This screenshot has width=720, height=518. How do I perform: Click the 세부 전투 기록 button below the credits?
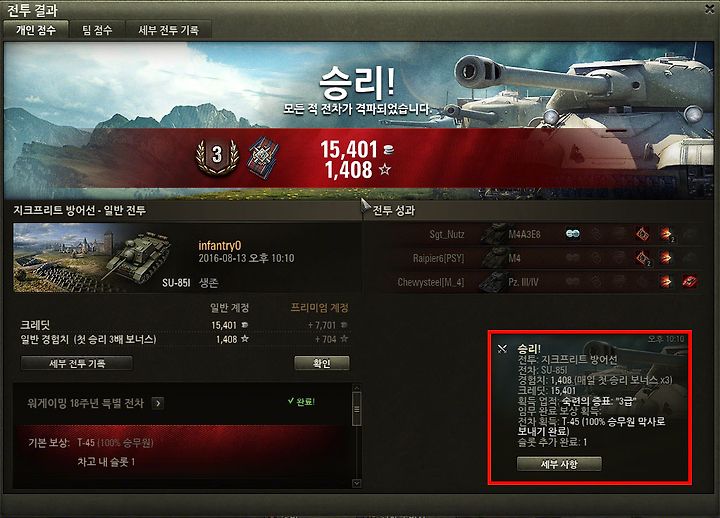pos(77,363)
